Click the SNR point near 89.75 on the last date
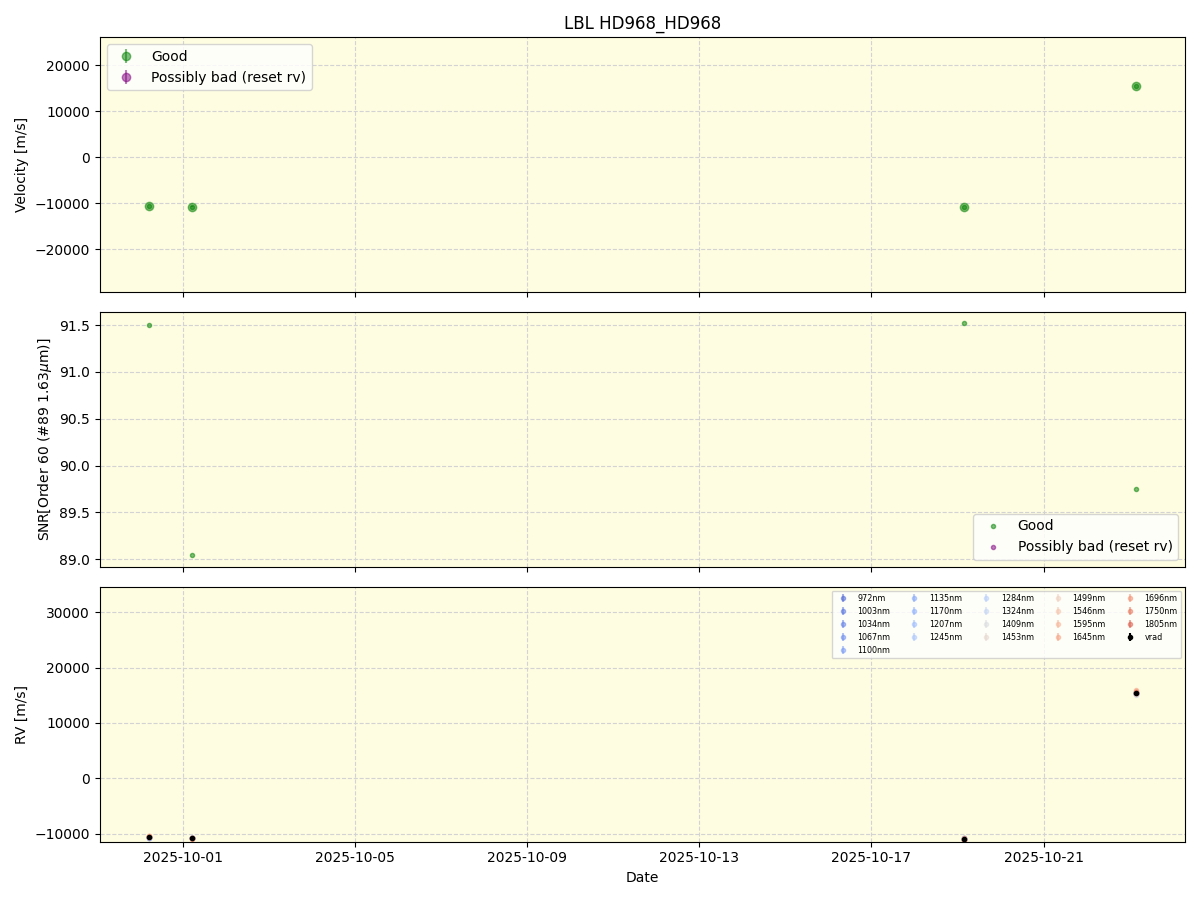The image size is (1200, 900). coord(1136,489)
